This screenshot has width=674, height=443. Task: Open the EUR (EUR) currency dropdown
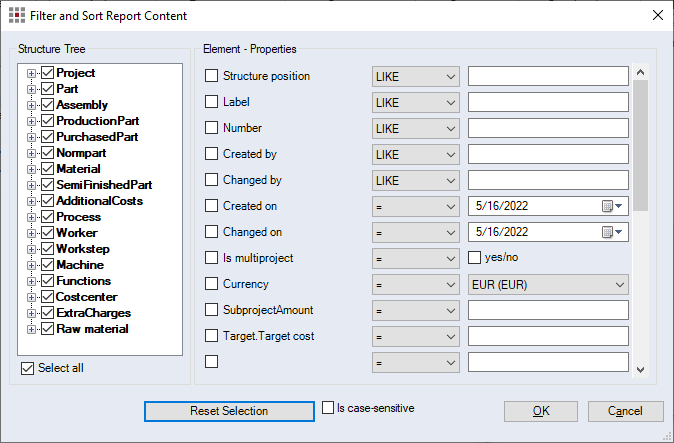[548, 284]
